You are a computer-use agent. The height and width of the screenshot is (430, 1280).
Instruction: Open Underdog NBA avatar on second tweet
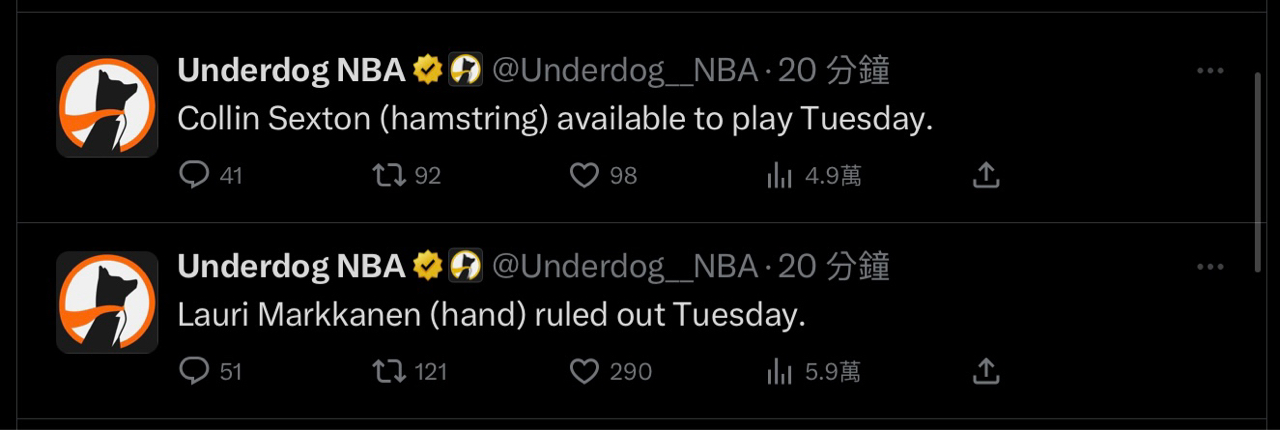(107, 302)
